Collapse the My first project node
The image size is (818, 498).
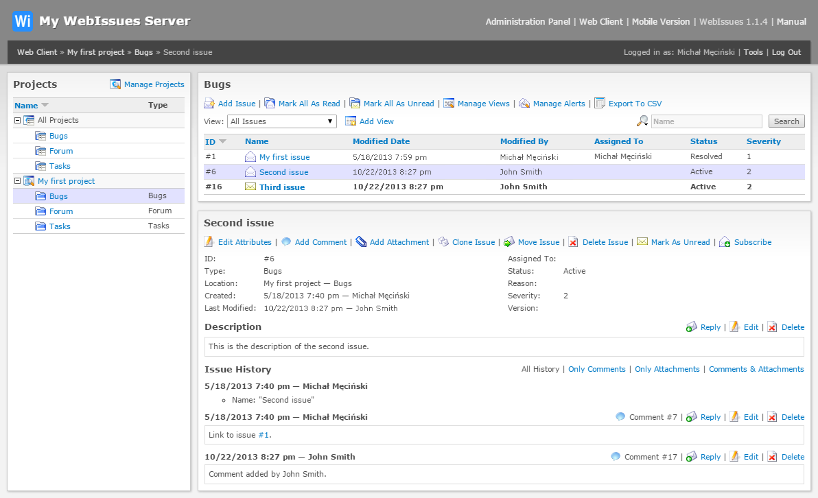point(18,181)
